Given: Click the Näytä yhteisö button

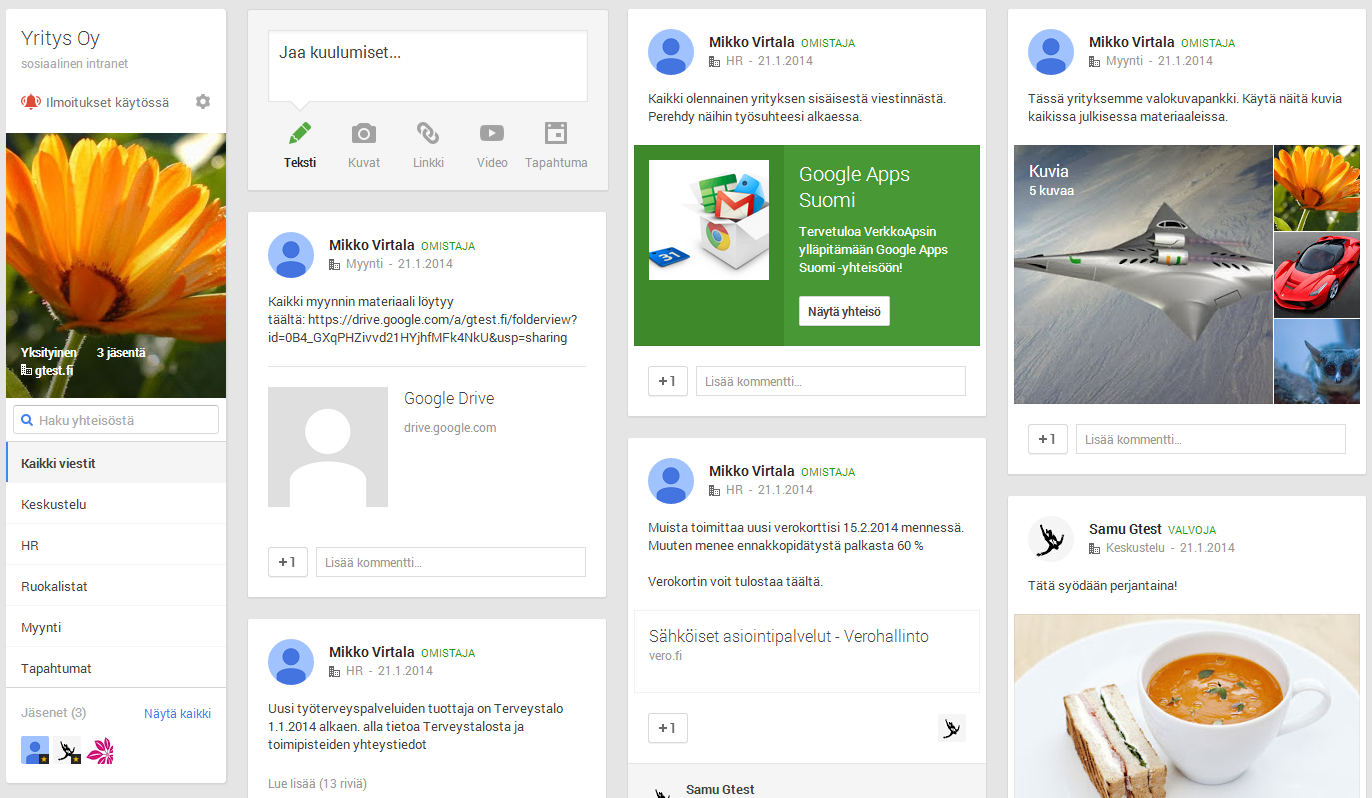Looking at the screenshot, I should 844,311.
